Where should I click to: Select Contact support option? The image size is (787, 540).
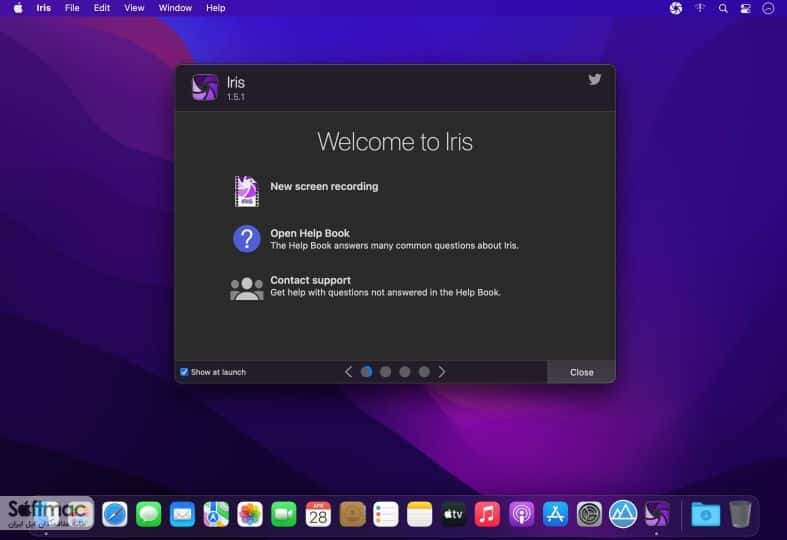click(310, 280)
